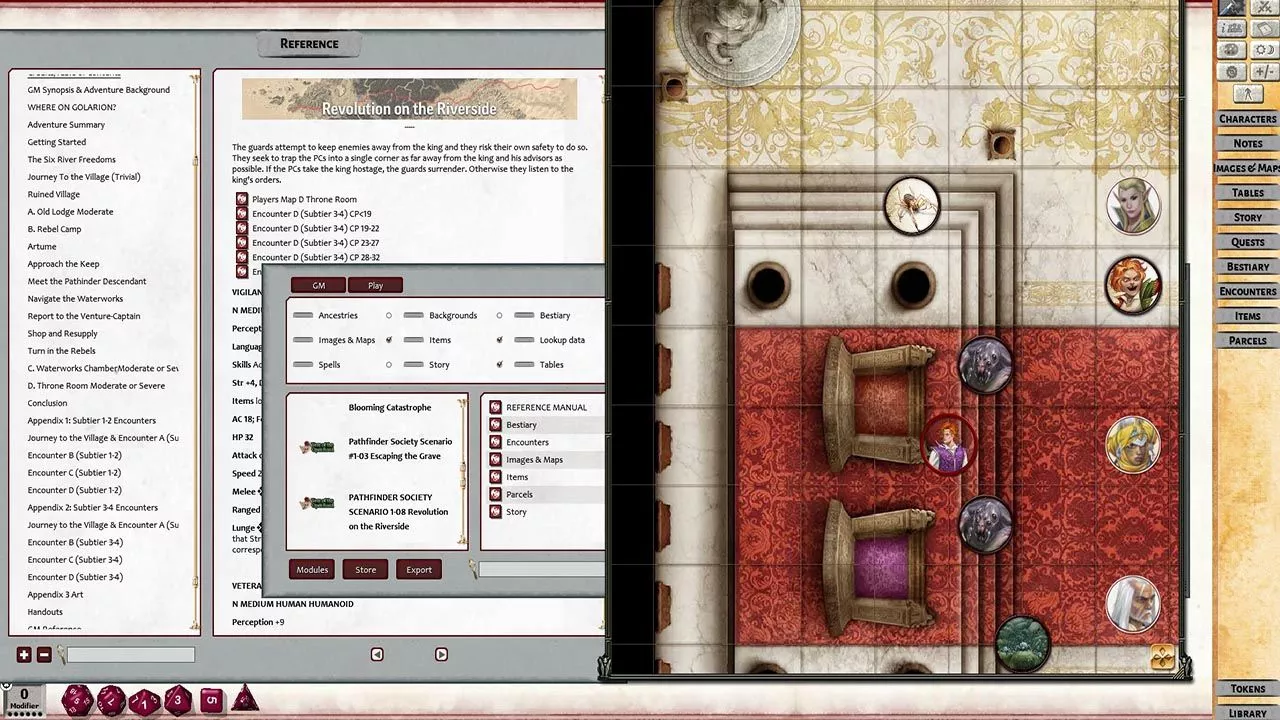Toggle the Spells module switch

(x=303, y=365)
